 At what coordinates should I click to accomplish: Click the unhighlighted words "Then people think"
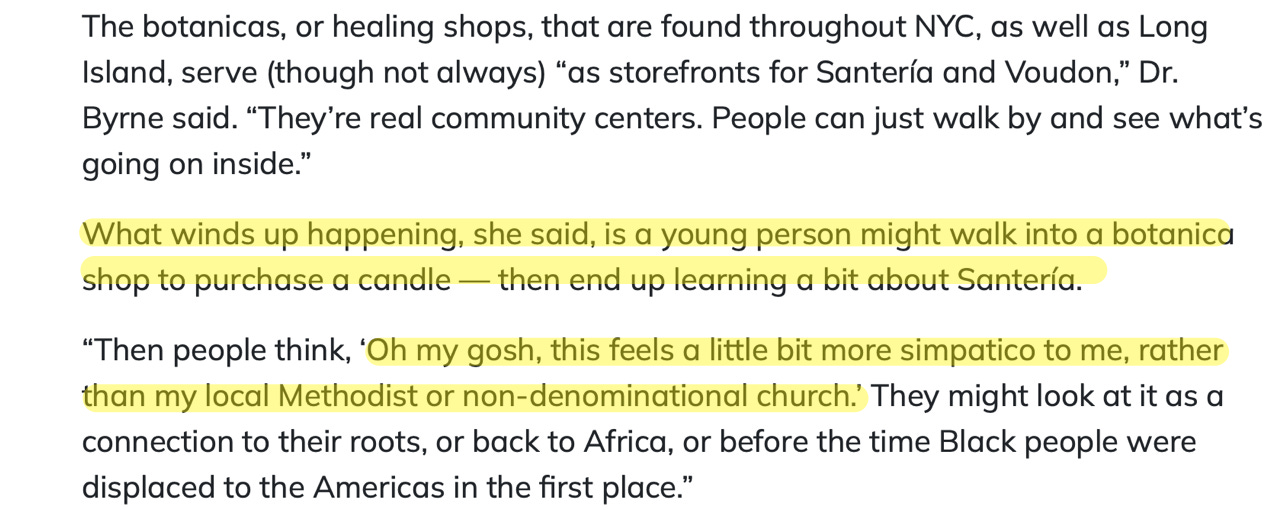click(x=215, y=350)
